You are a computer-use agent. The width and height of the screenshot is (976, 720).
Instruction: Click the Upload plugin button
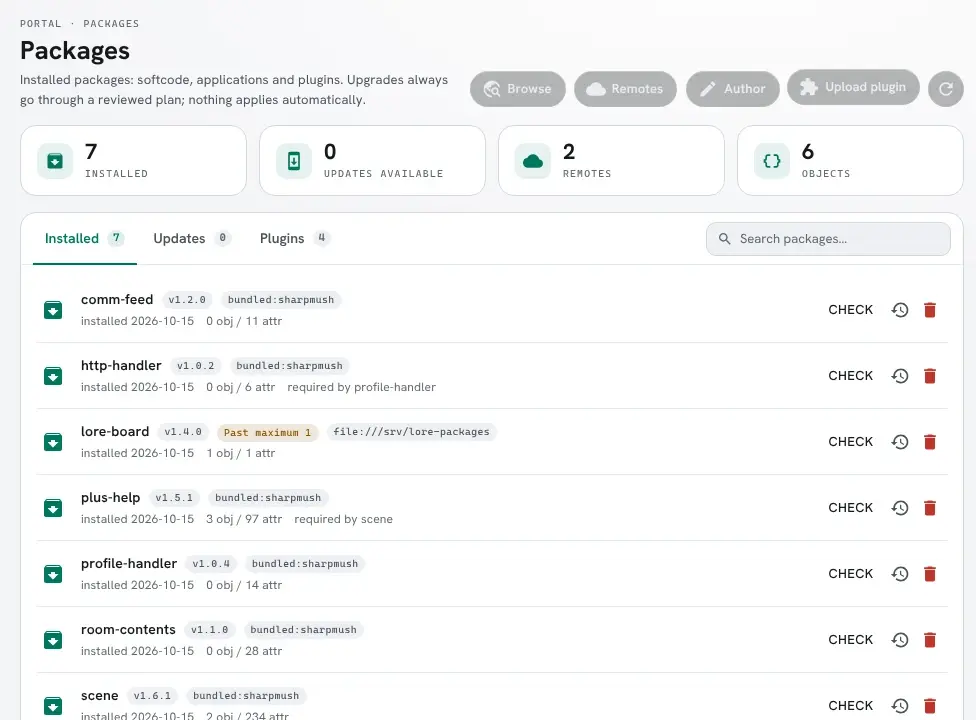click(853, 87)
